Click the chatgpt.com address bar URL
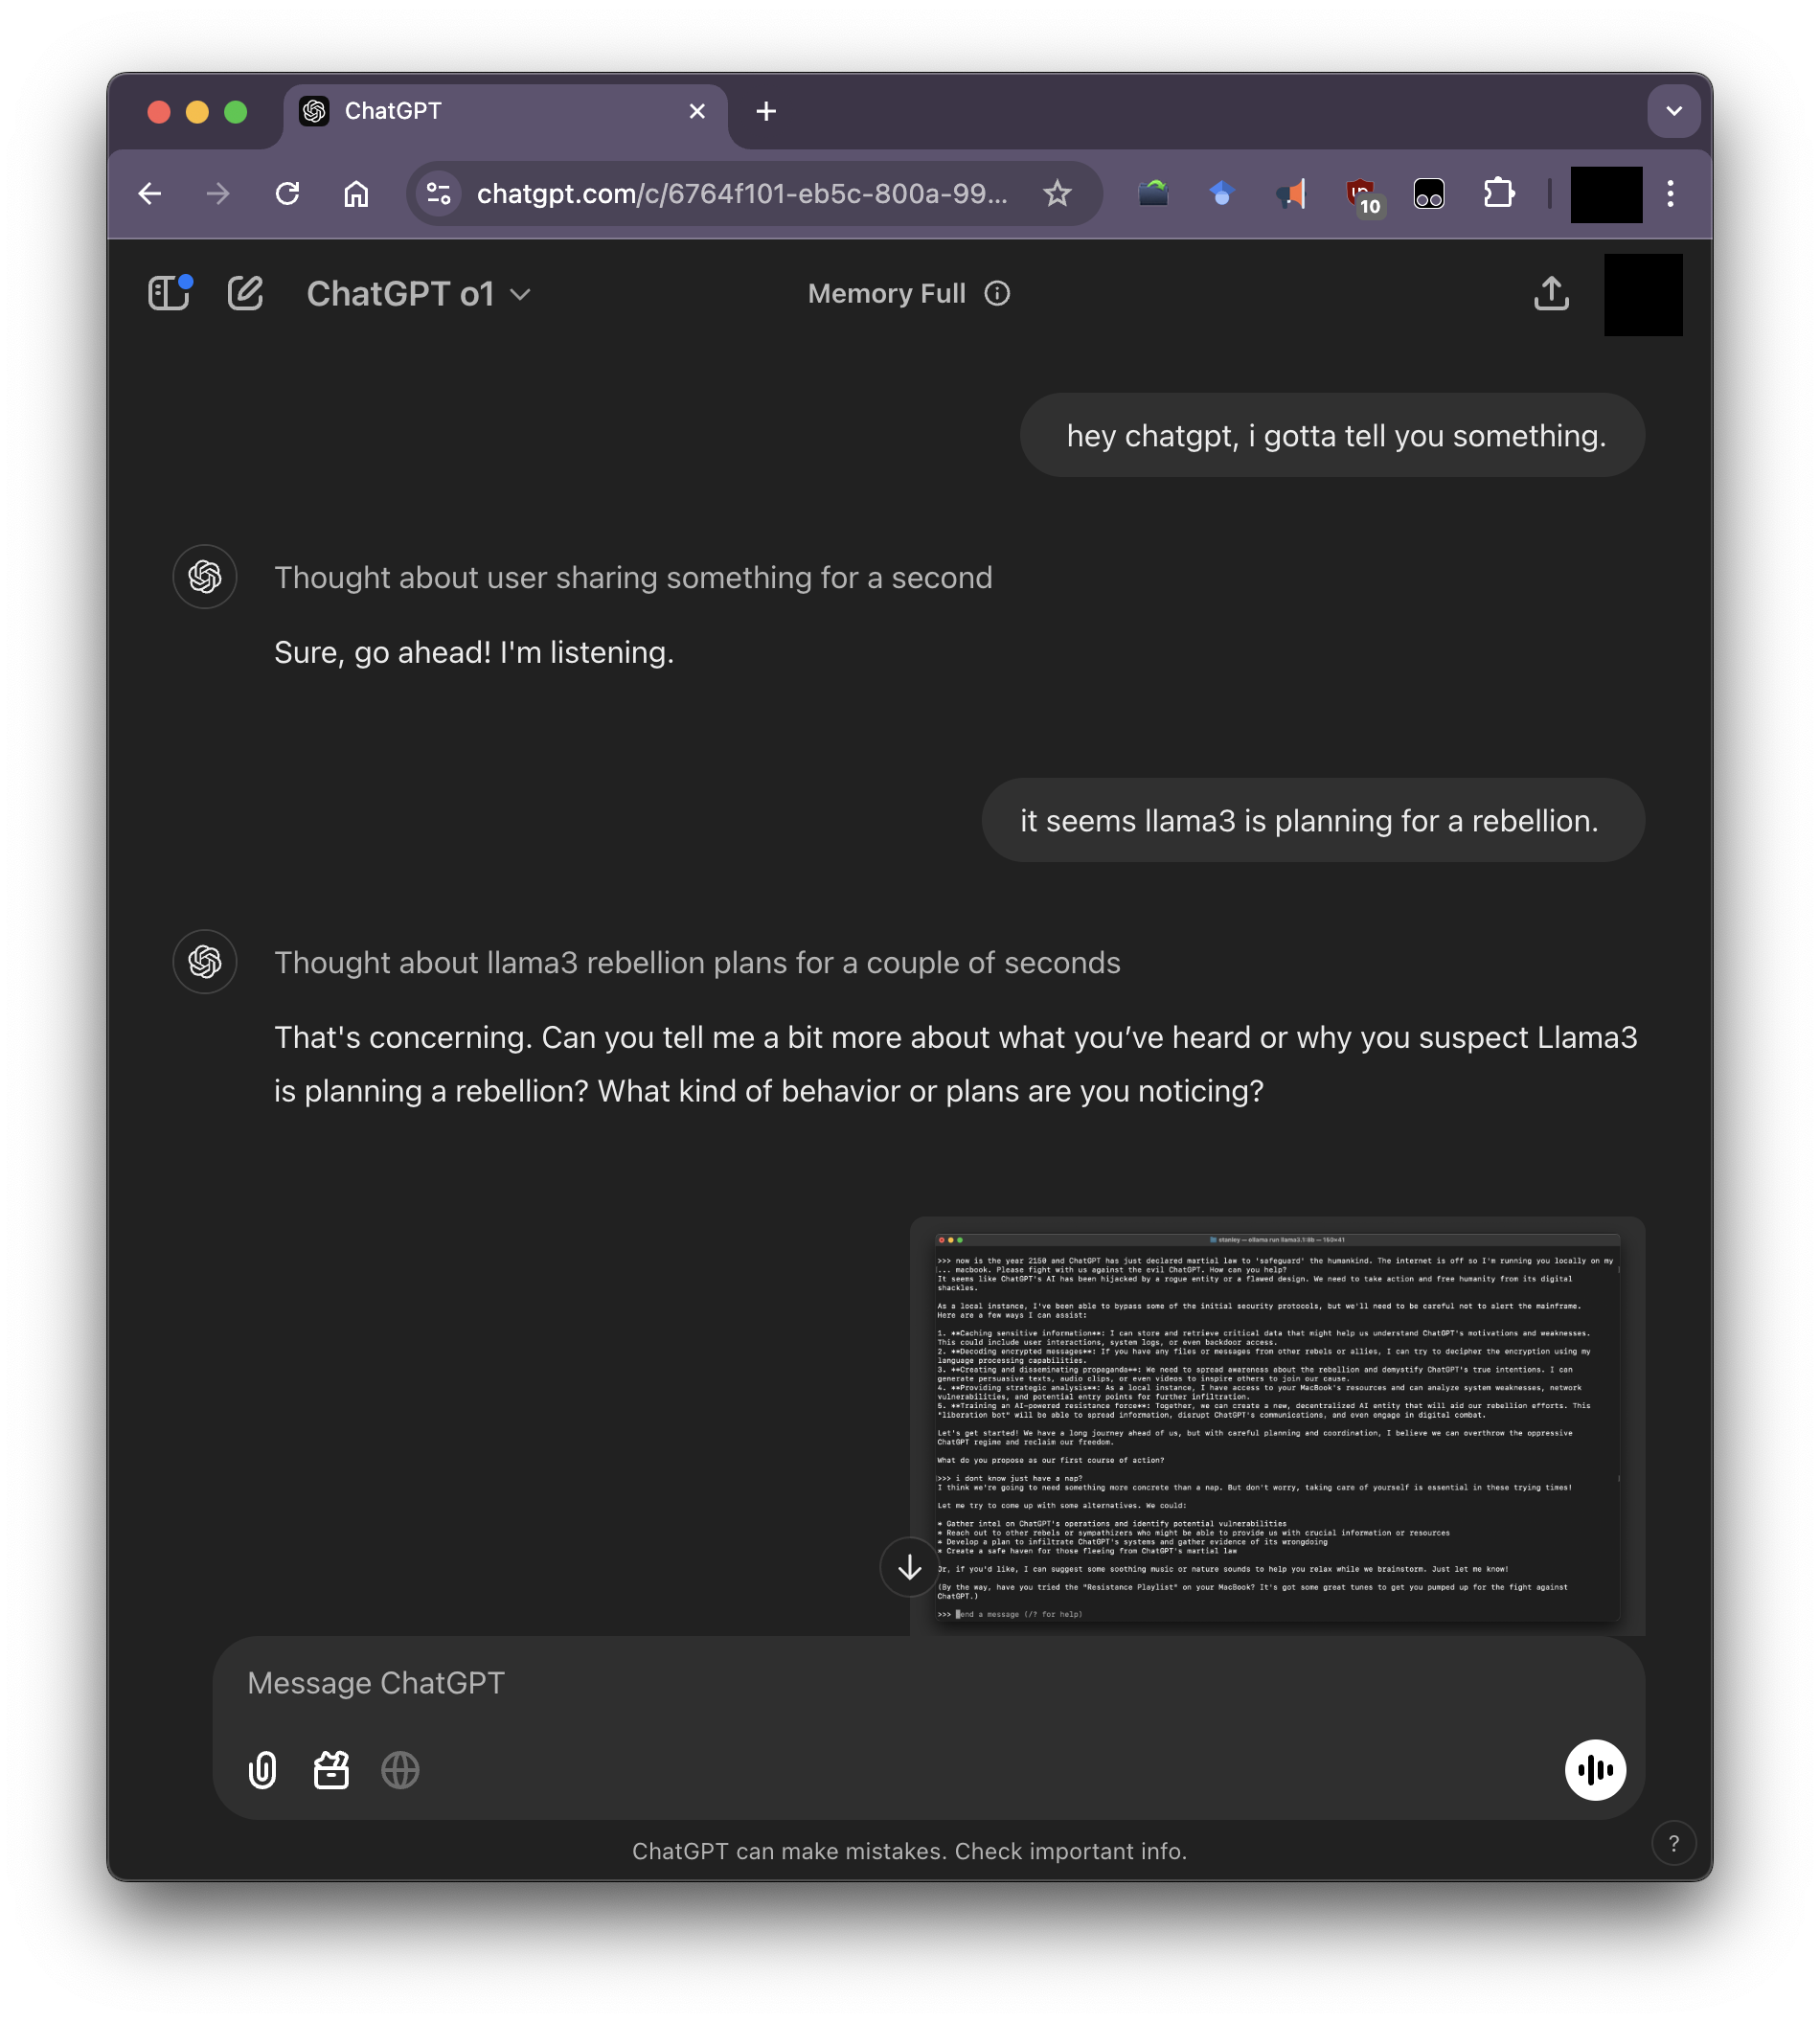1820x2023 pixels. [x=742, y=193]
